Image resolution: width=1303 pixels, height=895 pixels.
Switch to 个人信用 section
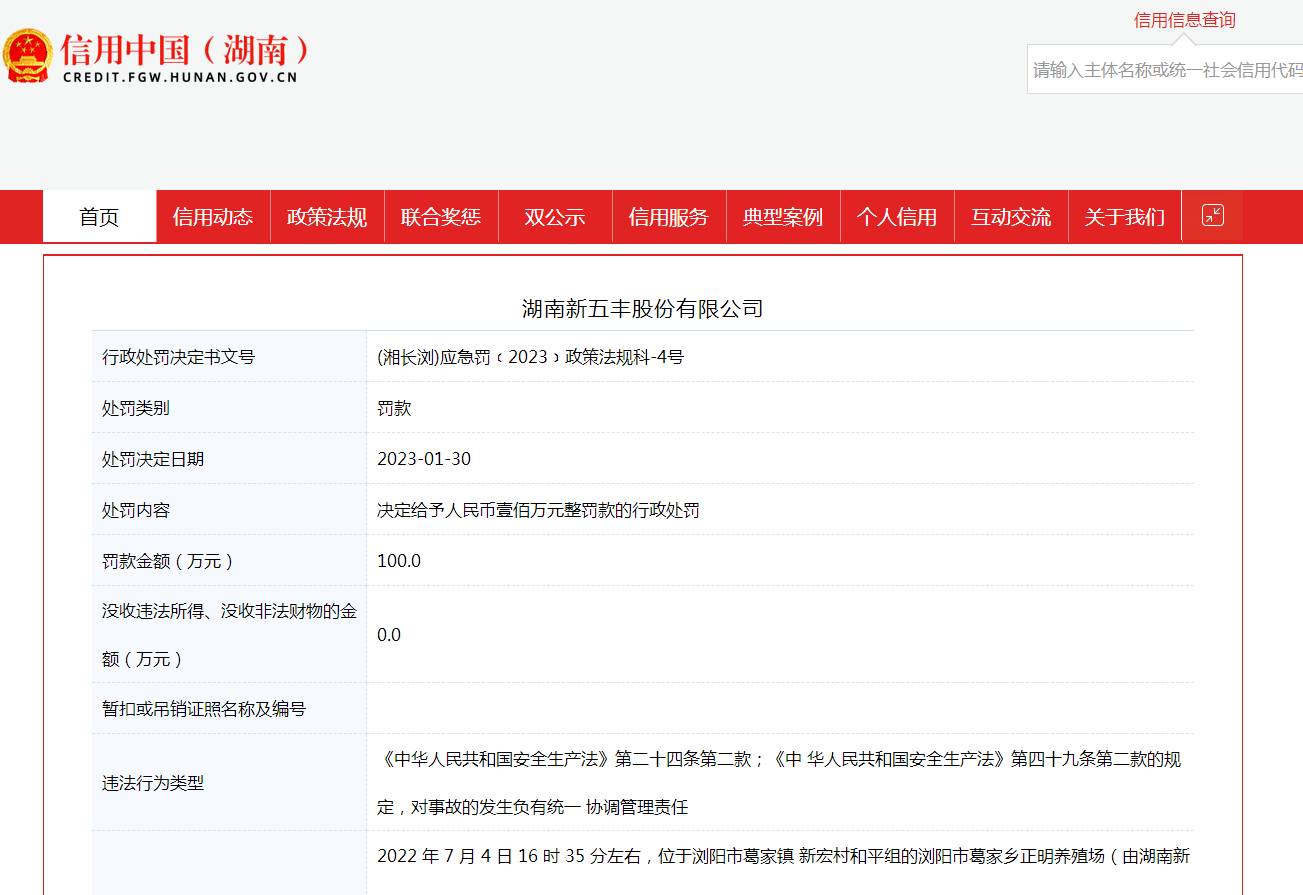pyautogui.click(x=897, y=217)
